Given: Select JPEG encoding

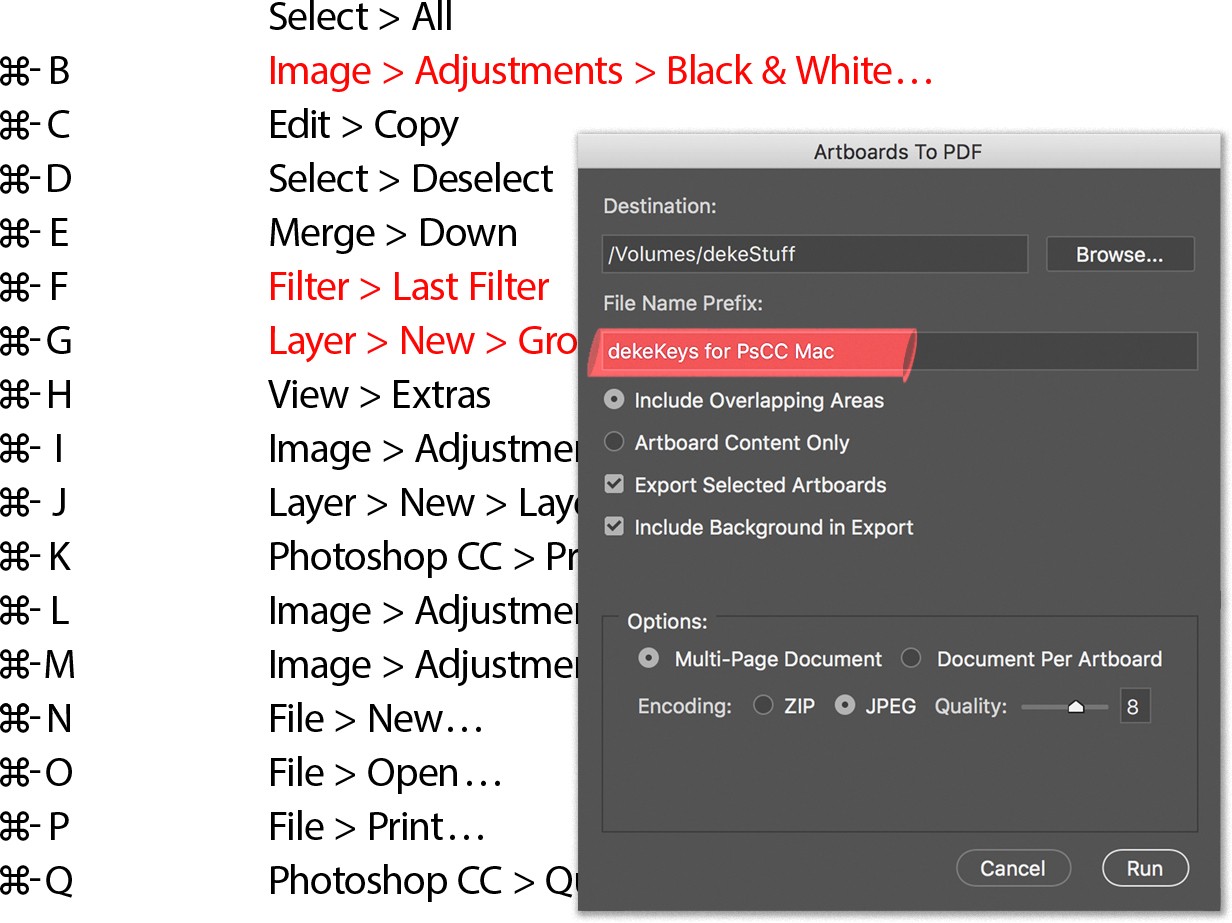Looking at the screenshot, I should (x=846, y=706).
